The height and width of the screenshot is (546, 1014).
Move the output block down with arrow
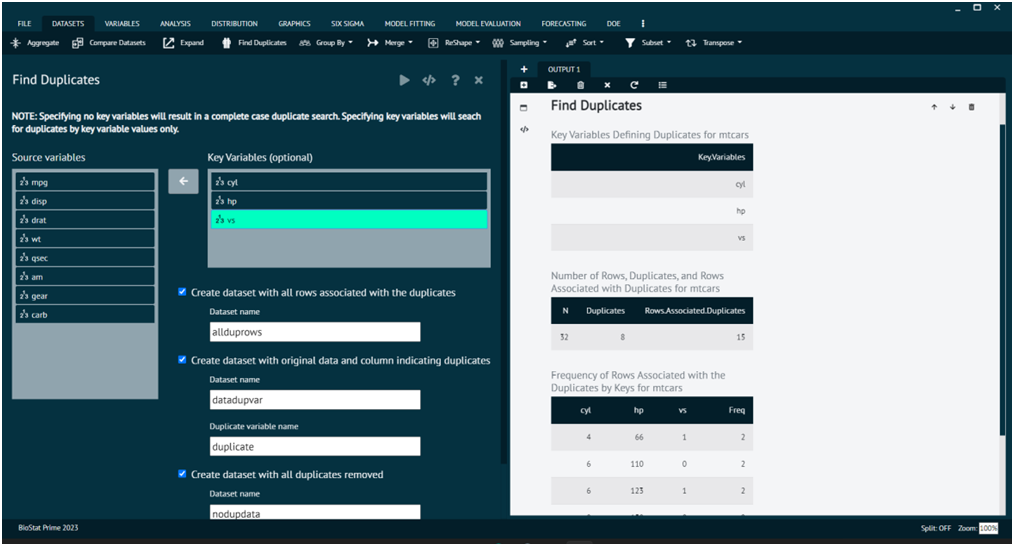click(x=952, y=107)
